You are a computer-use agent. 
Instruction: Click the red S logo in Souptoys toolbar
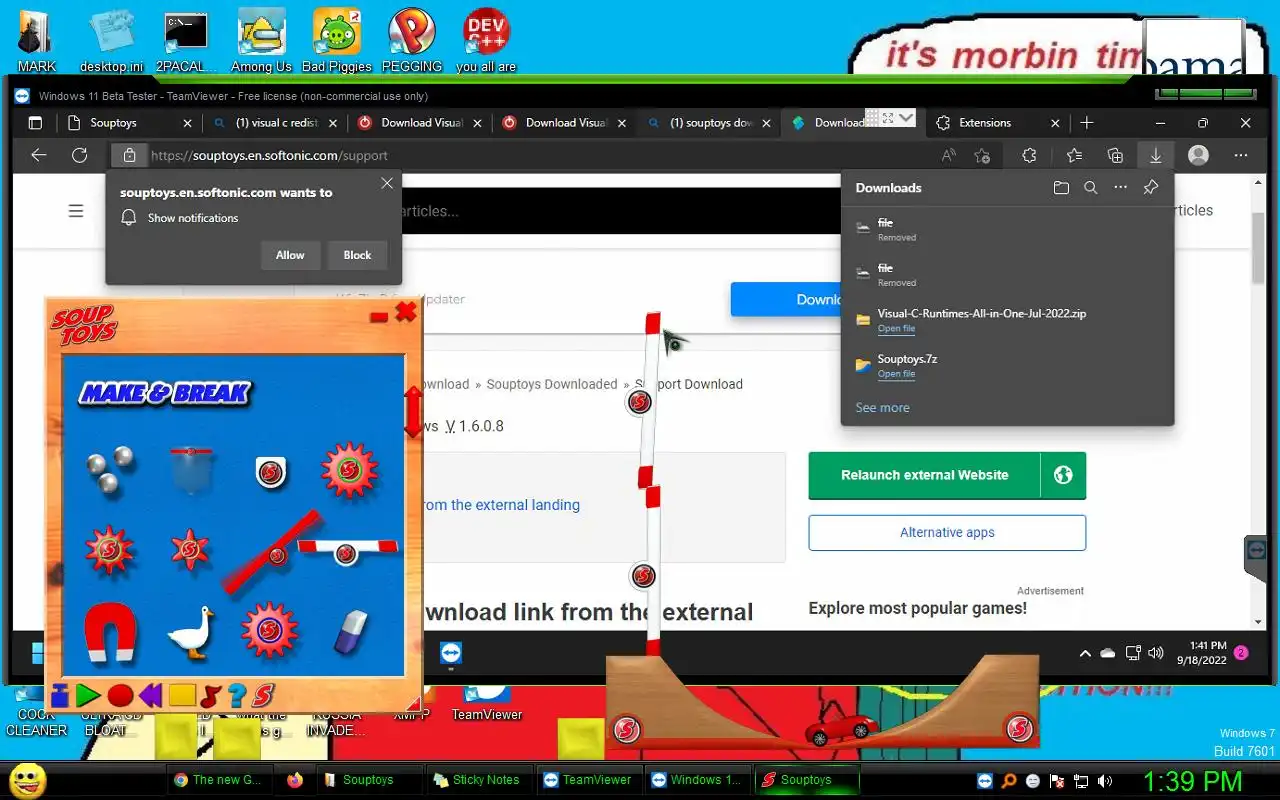tap(263, 694)
